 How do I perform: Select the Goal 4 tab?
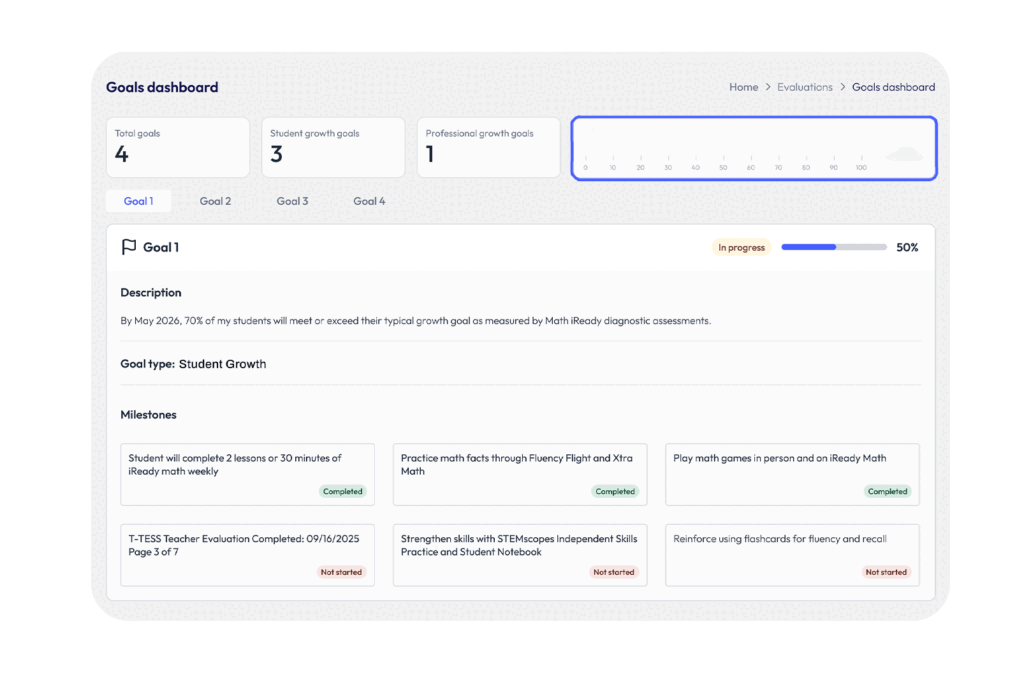click(x=369, y=201)
